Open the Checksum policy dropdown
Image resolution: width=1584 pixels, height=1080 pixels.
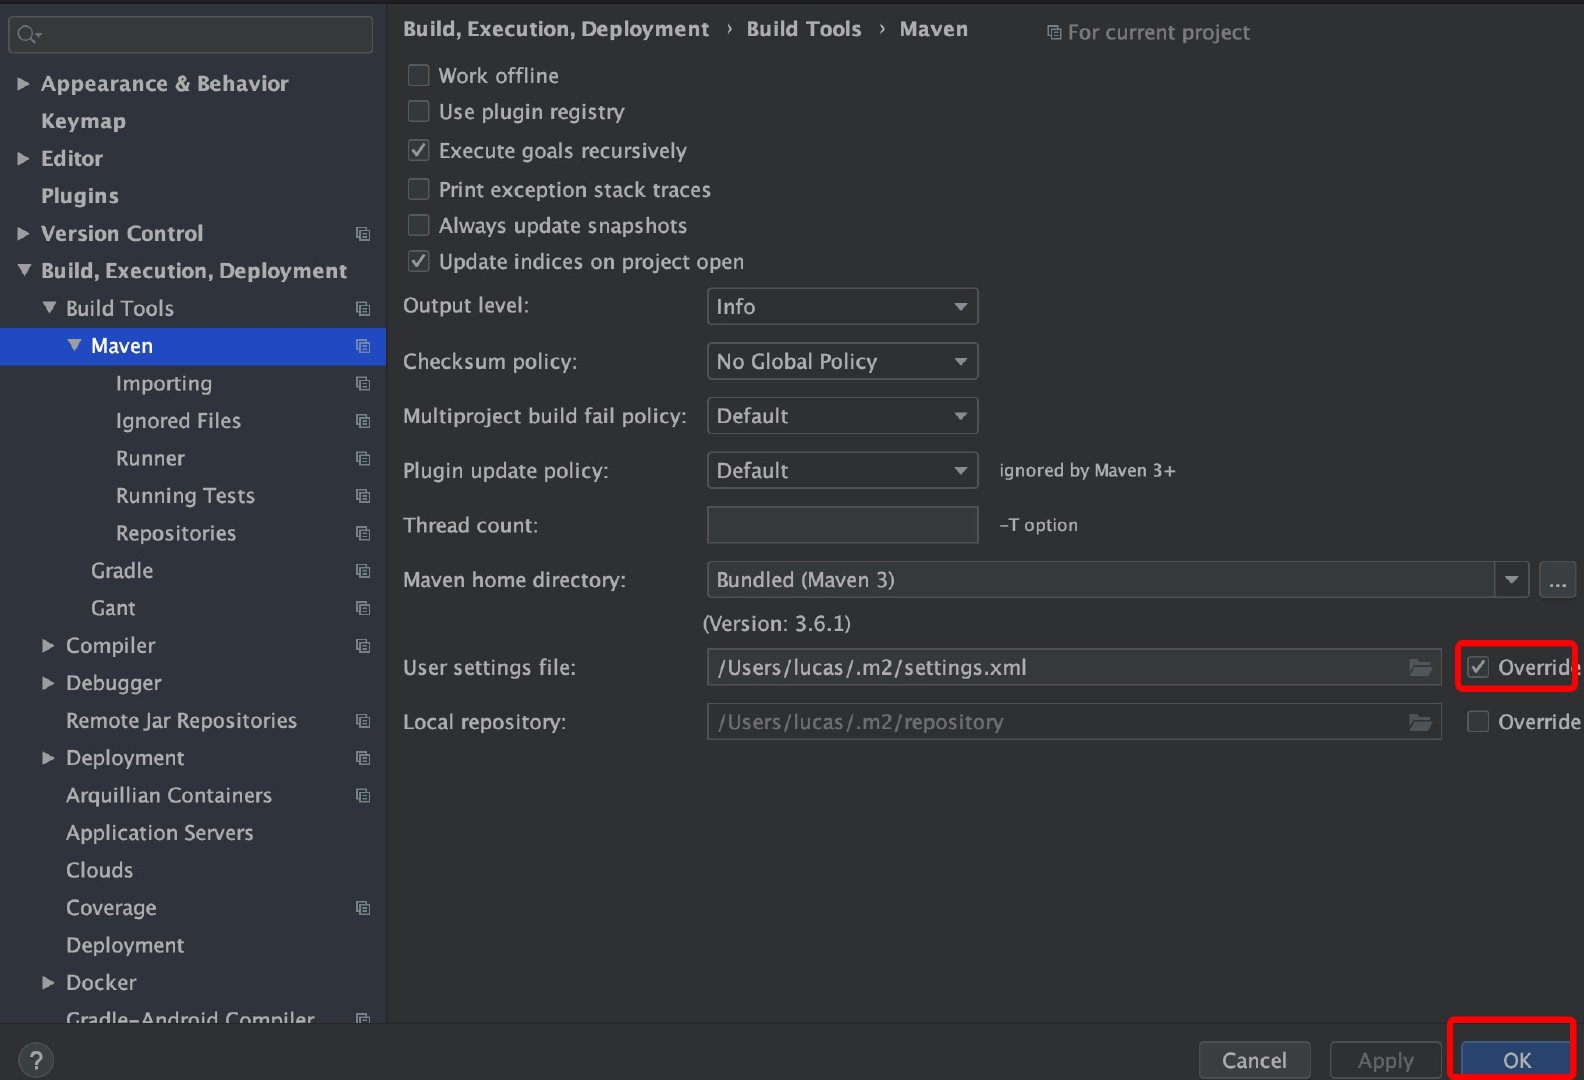click(842, 361)
